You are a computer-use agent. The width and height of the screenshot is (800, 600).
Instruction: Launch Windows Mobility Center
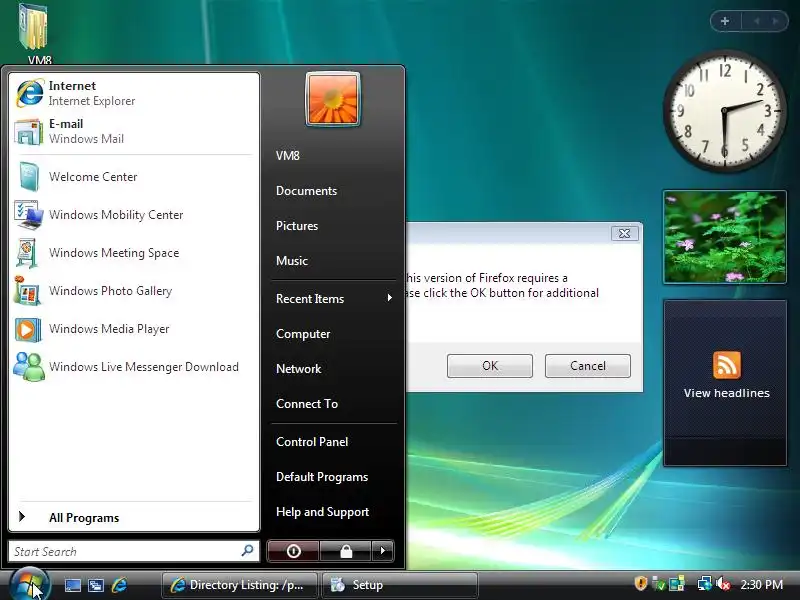[x=134, y=215]
